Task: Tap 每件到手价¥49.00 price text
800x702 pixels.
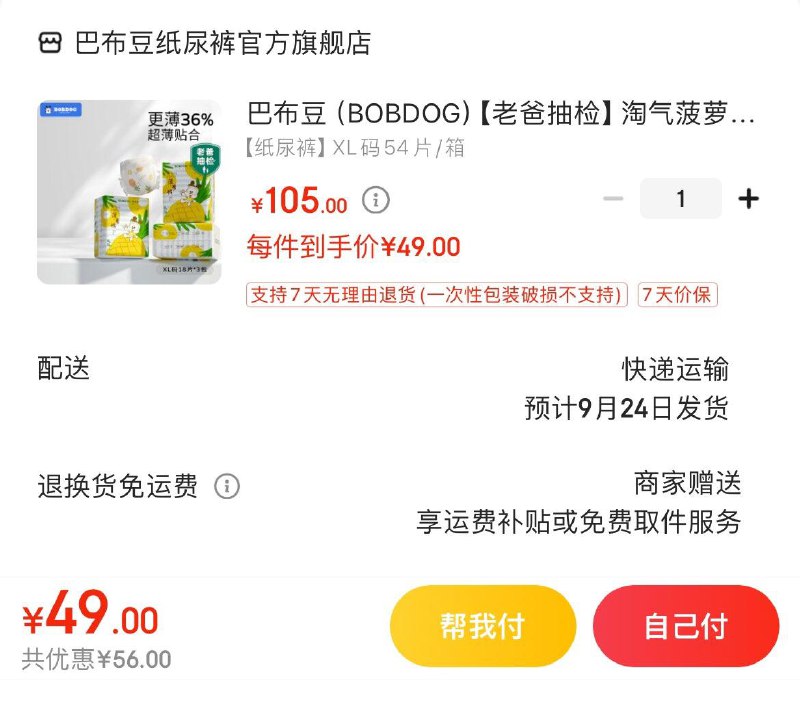Action: (x=354, y=247)
